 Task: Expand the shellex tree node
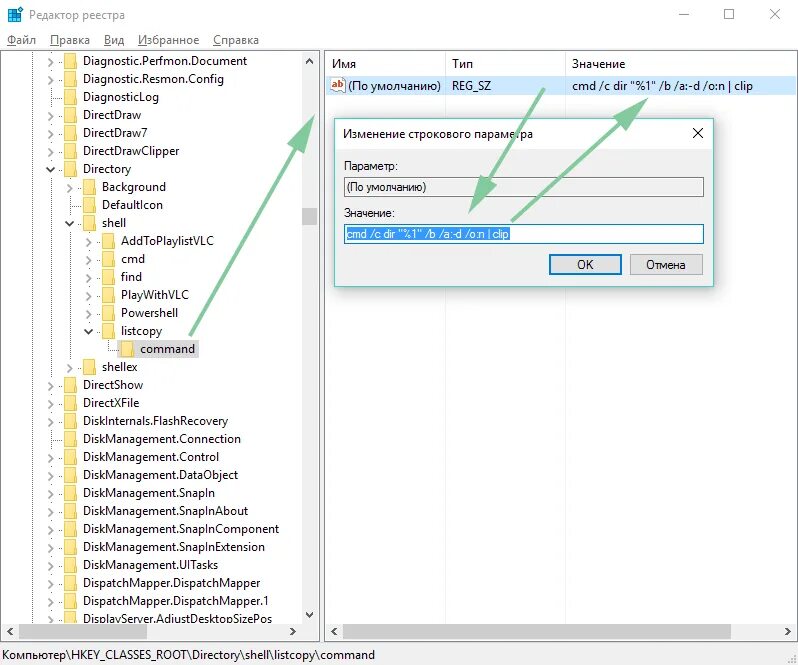coord(69,368)
